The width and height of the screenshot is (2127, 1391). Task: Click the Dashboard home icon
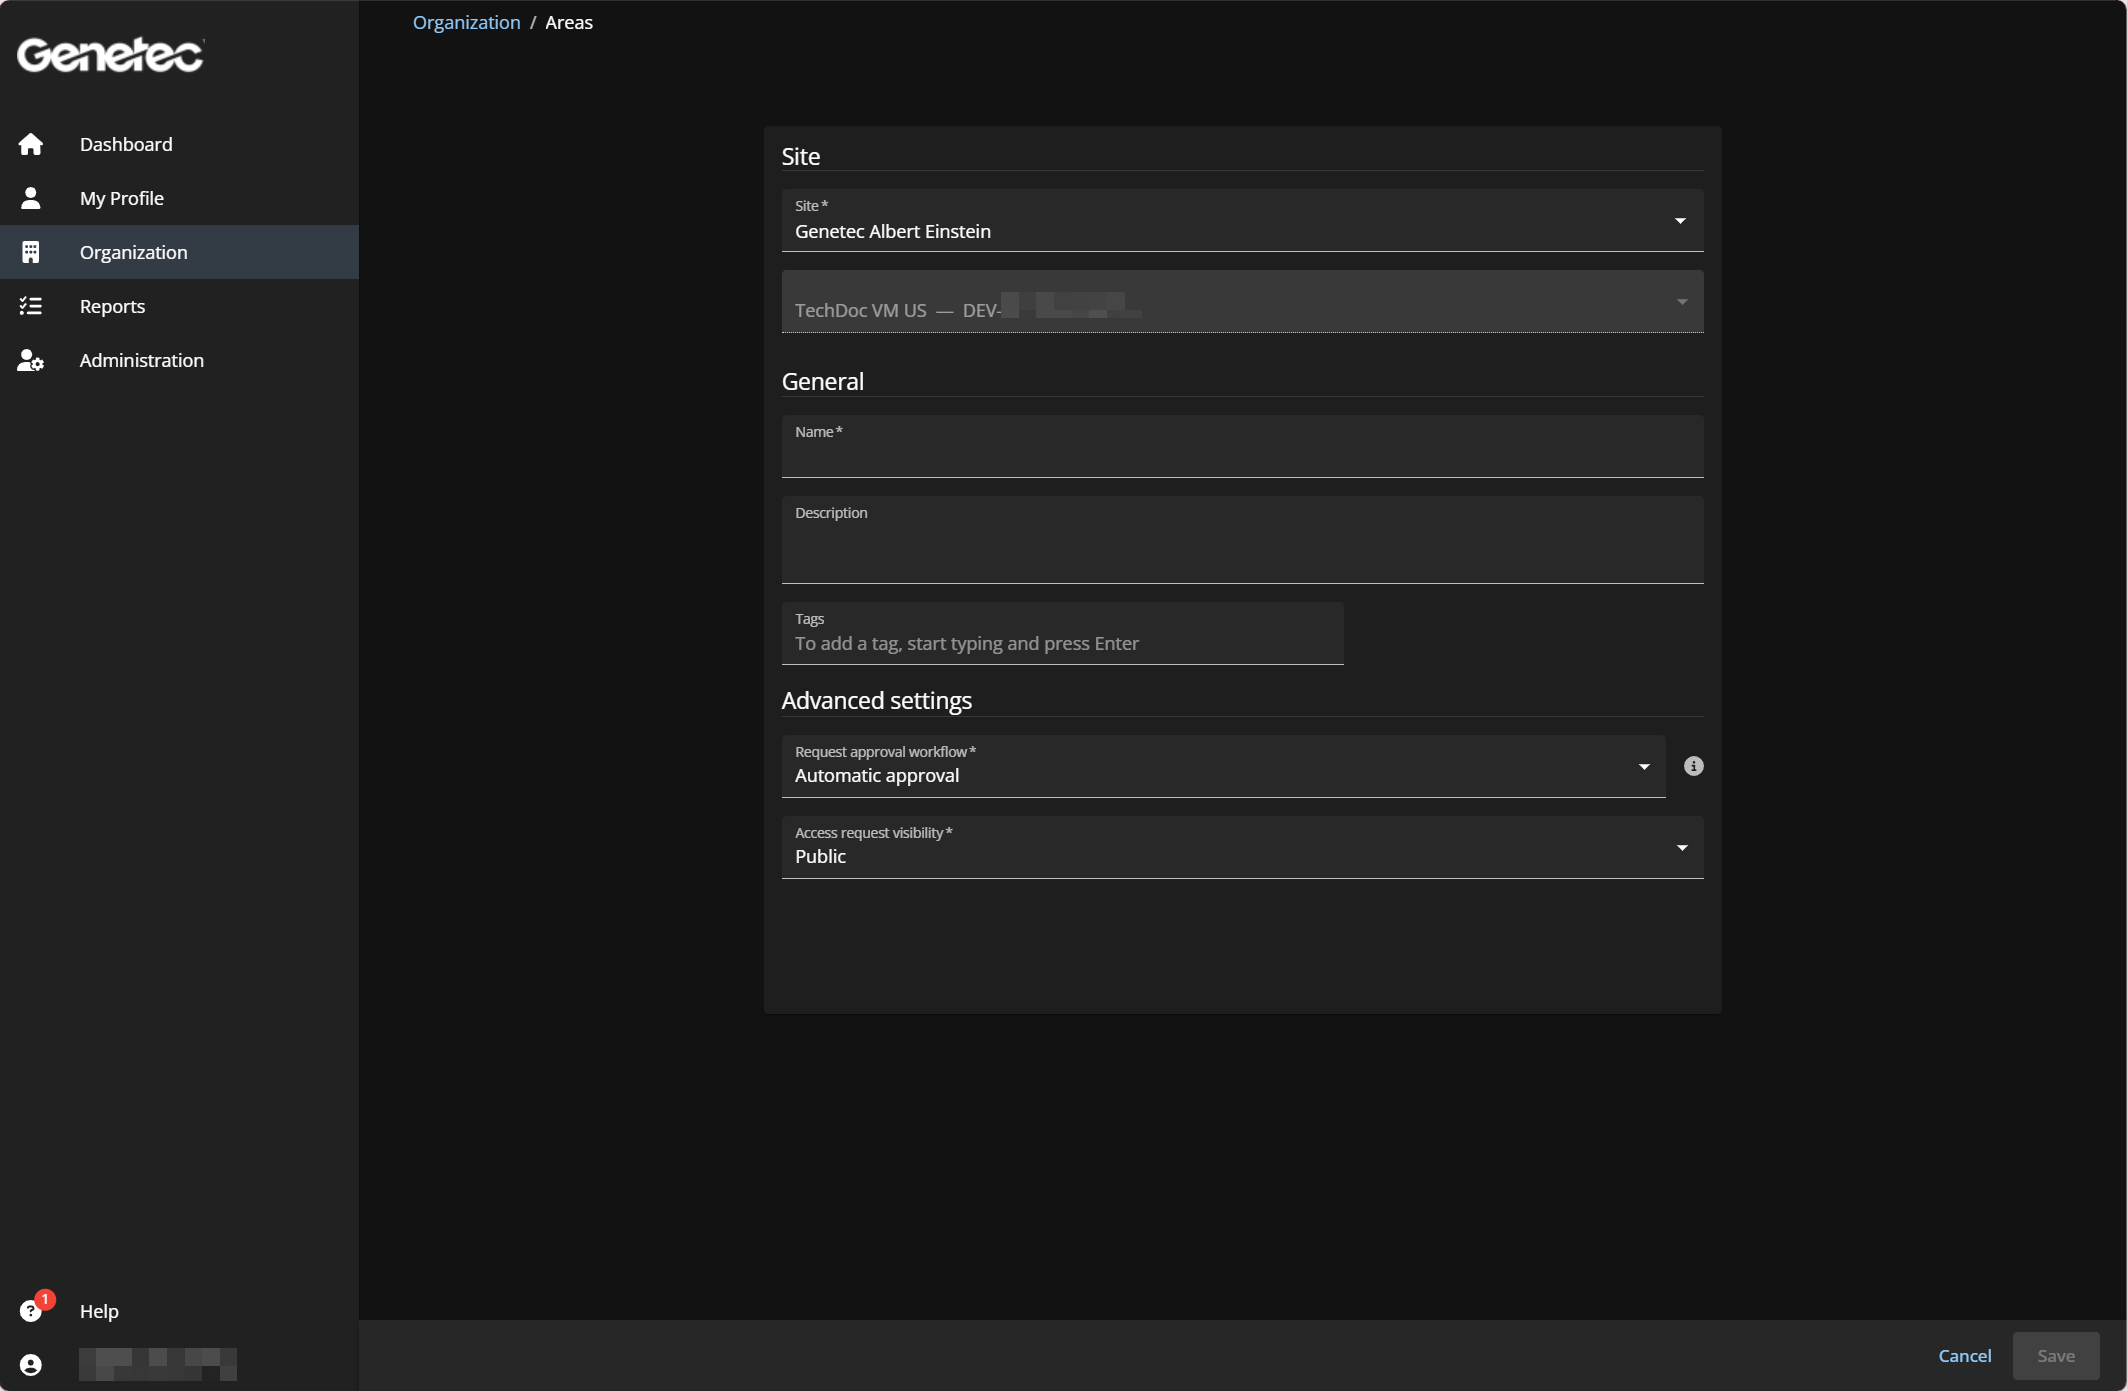[31, 144]
